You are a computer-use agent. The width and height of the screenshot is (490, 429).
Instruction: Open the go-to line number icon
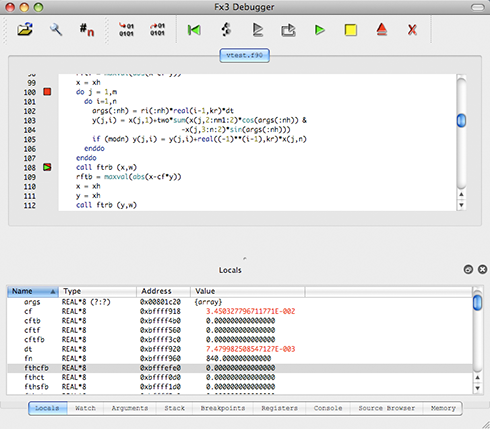pos(87,30)
